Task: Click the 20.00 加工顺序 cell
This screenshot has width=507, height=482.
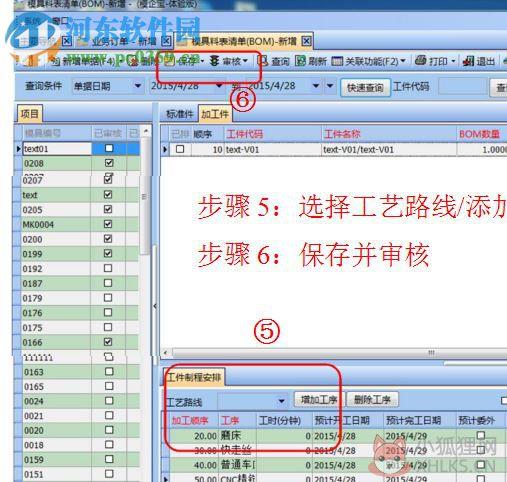Action: click(x=194, y=436)
